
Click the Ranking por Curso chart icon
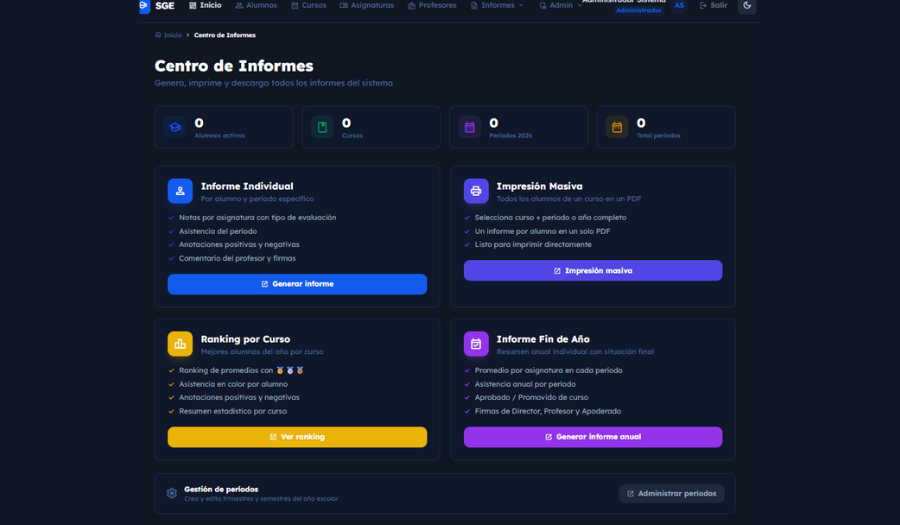coord(180,344)
